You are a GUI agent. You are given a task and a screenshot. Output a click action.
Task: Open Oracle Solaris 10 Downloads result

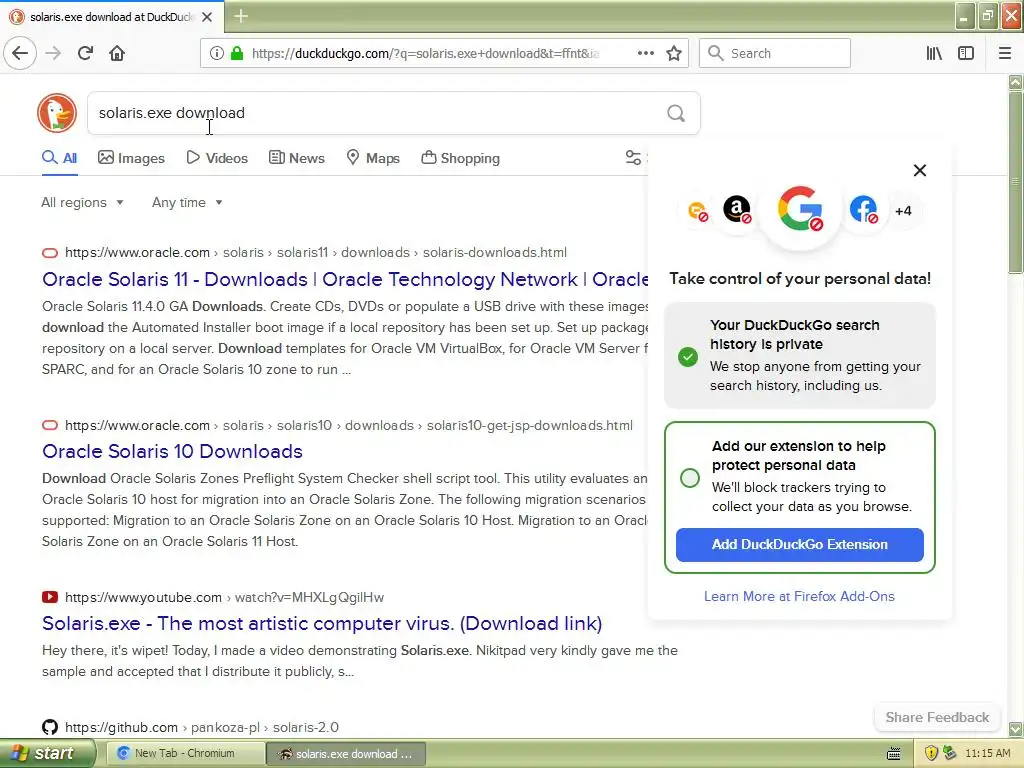tap(172, 451)
